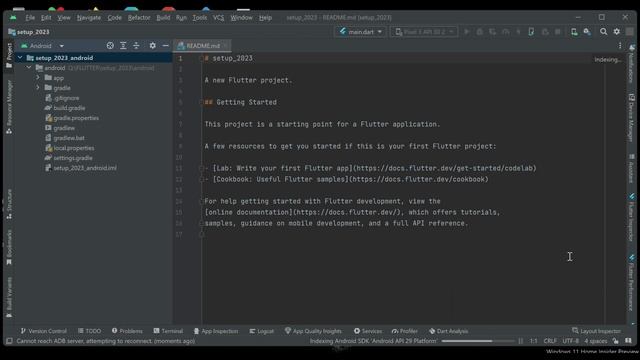Toggle the Resource Manager side panel
640x360 pixels.
[x=9, y=107]
